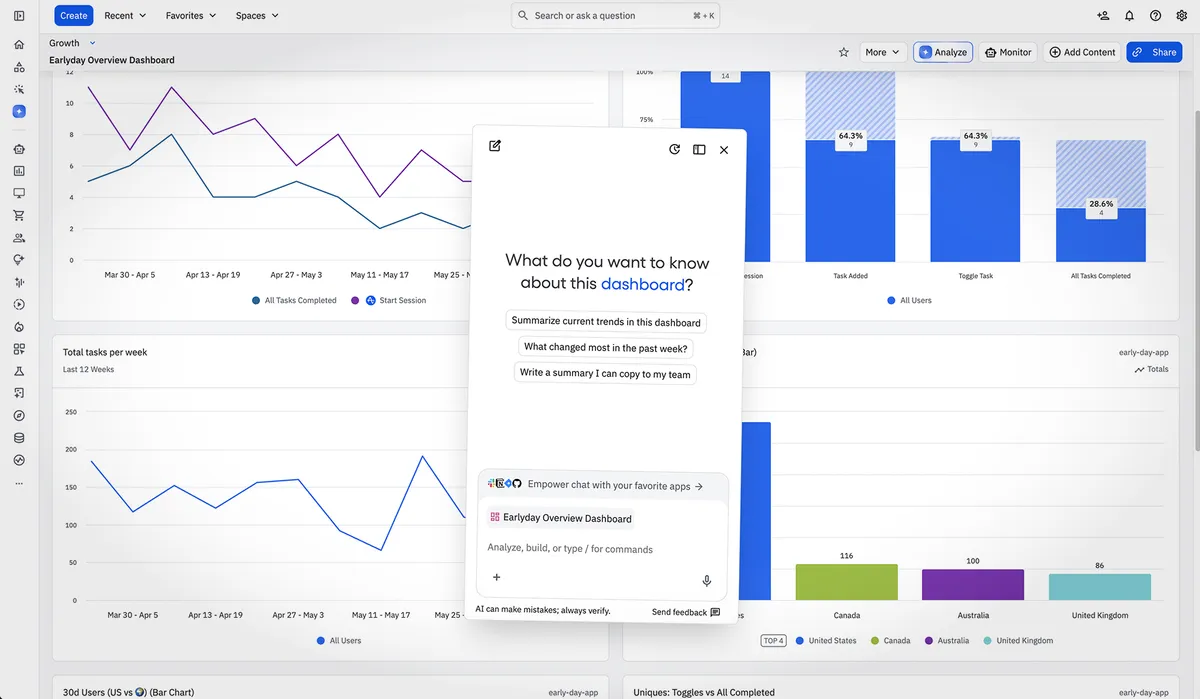1200x699 pixels.
Task: Click the Earlyday Overview Dashboard context chip
Action: 561,518
